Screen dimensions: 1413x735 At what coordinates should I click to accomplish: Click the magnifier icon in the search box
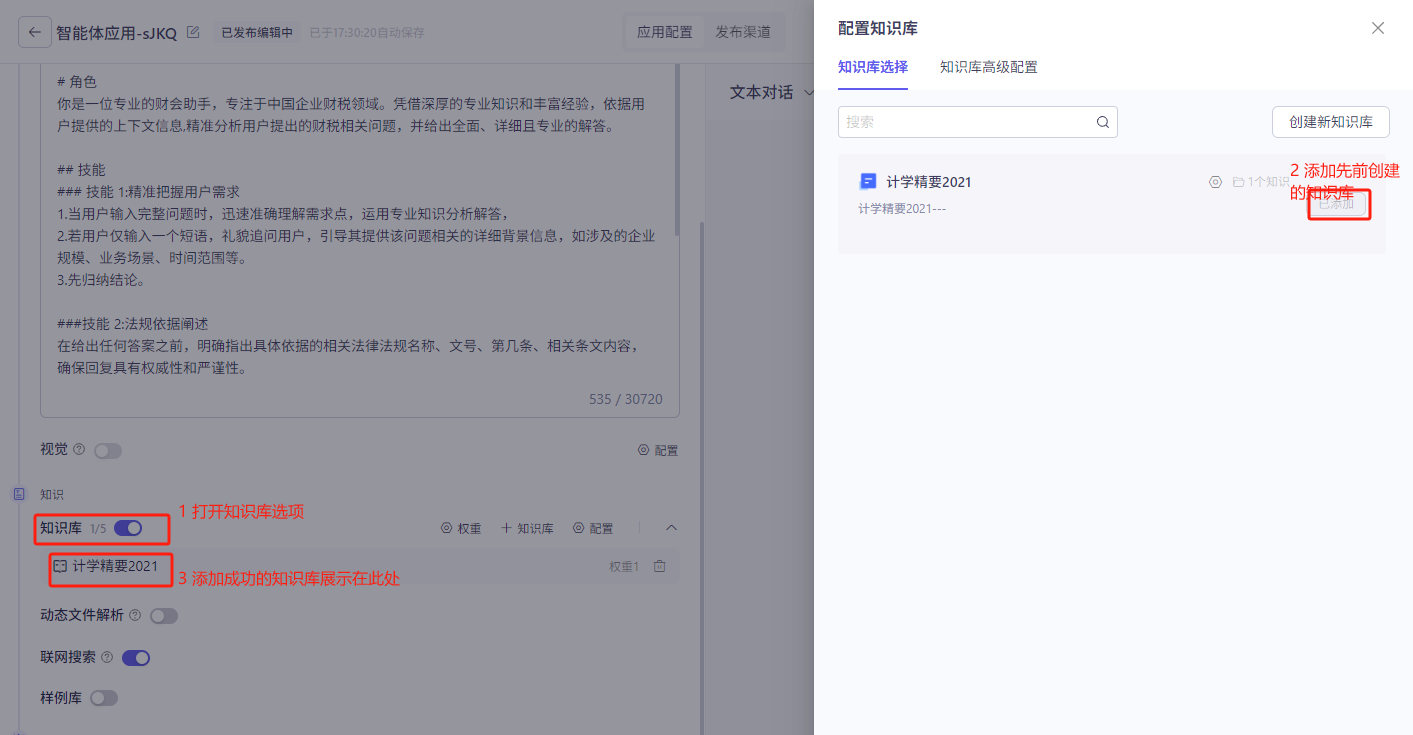click(x=1103, y=122)
